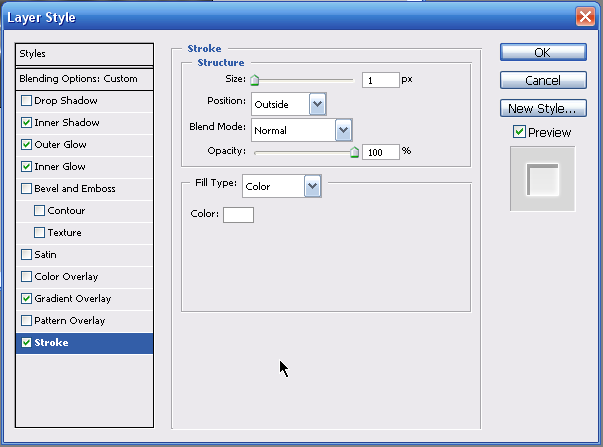
Task: Open the stroke Color swatch
Action: 238,215
